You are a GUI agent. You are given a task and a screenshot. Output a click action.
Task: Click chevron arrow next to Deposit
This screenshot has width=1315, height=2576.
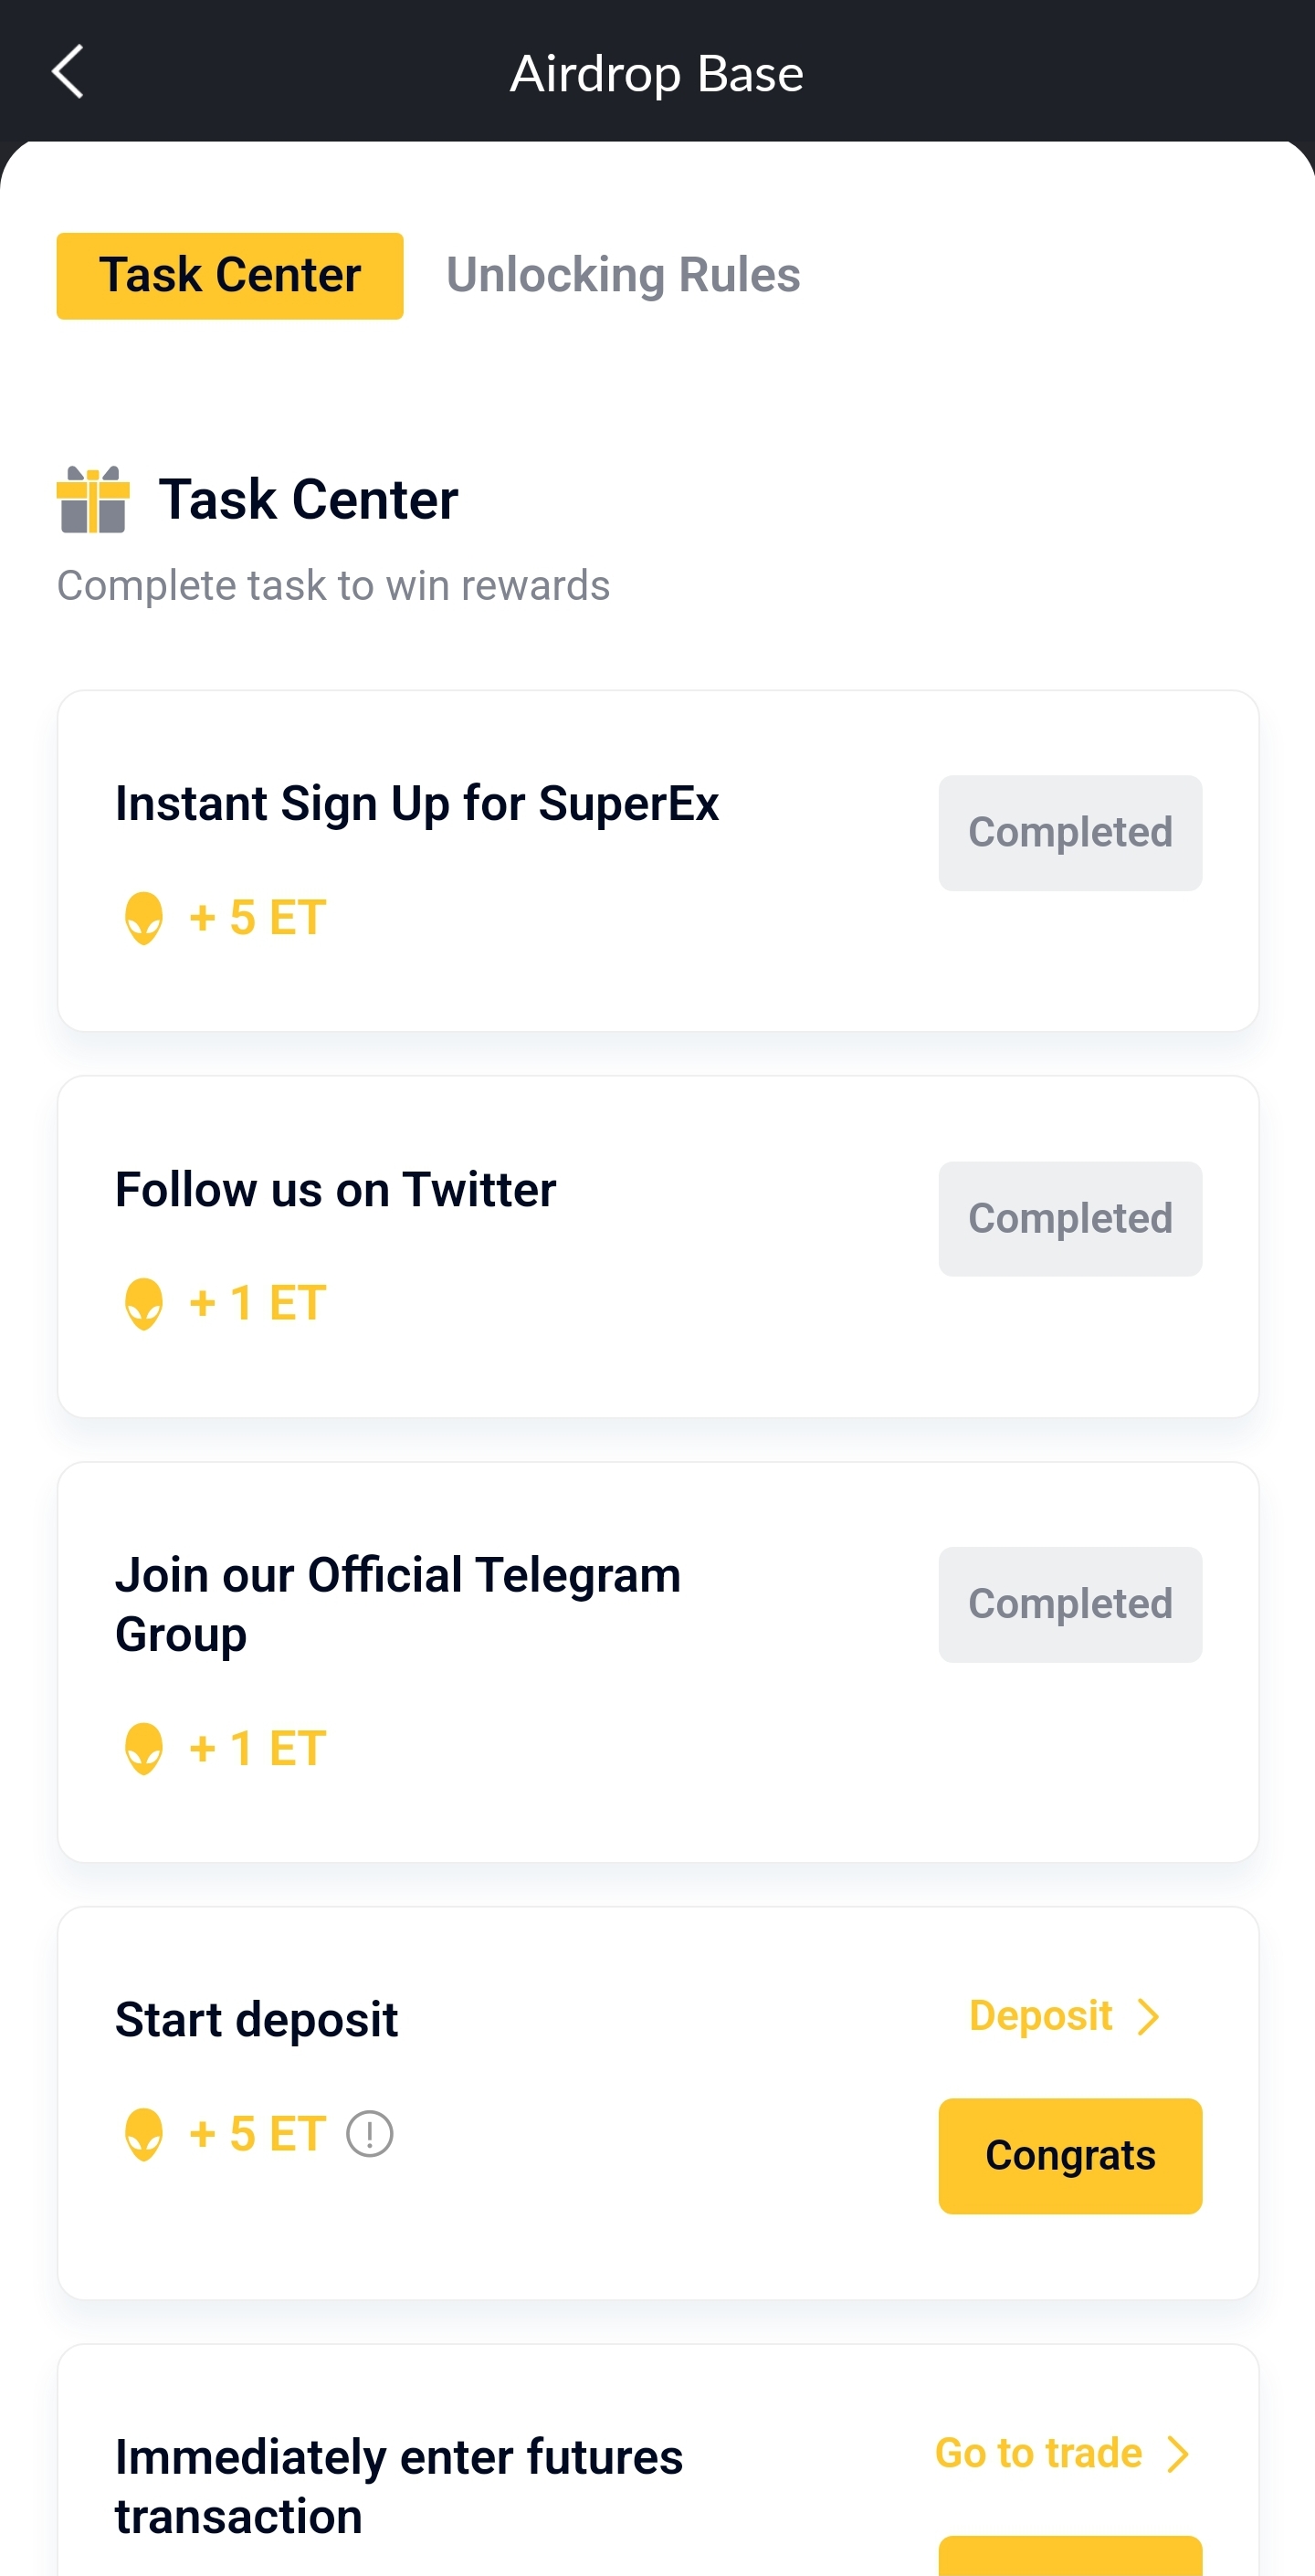tap(1149, 2016)
